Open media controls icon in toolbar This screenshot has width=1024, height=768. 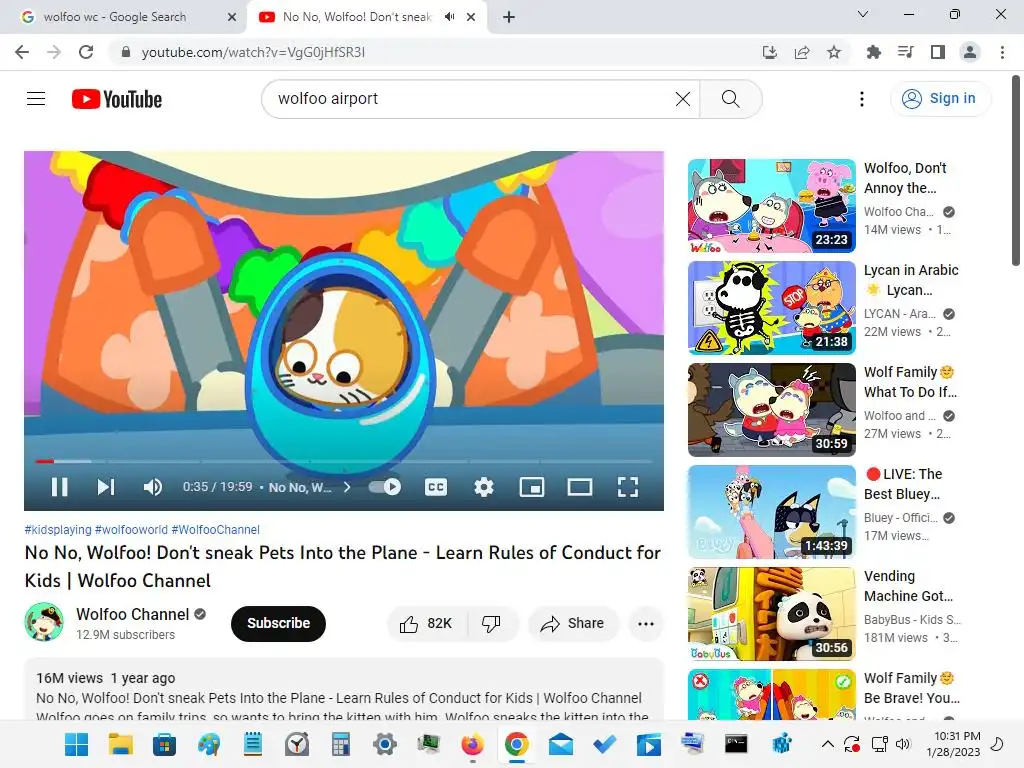[x=905, y=52]
